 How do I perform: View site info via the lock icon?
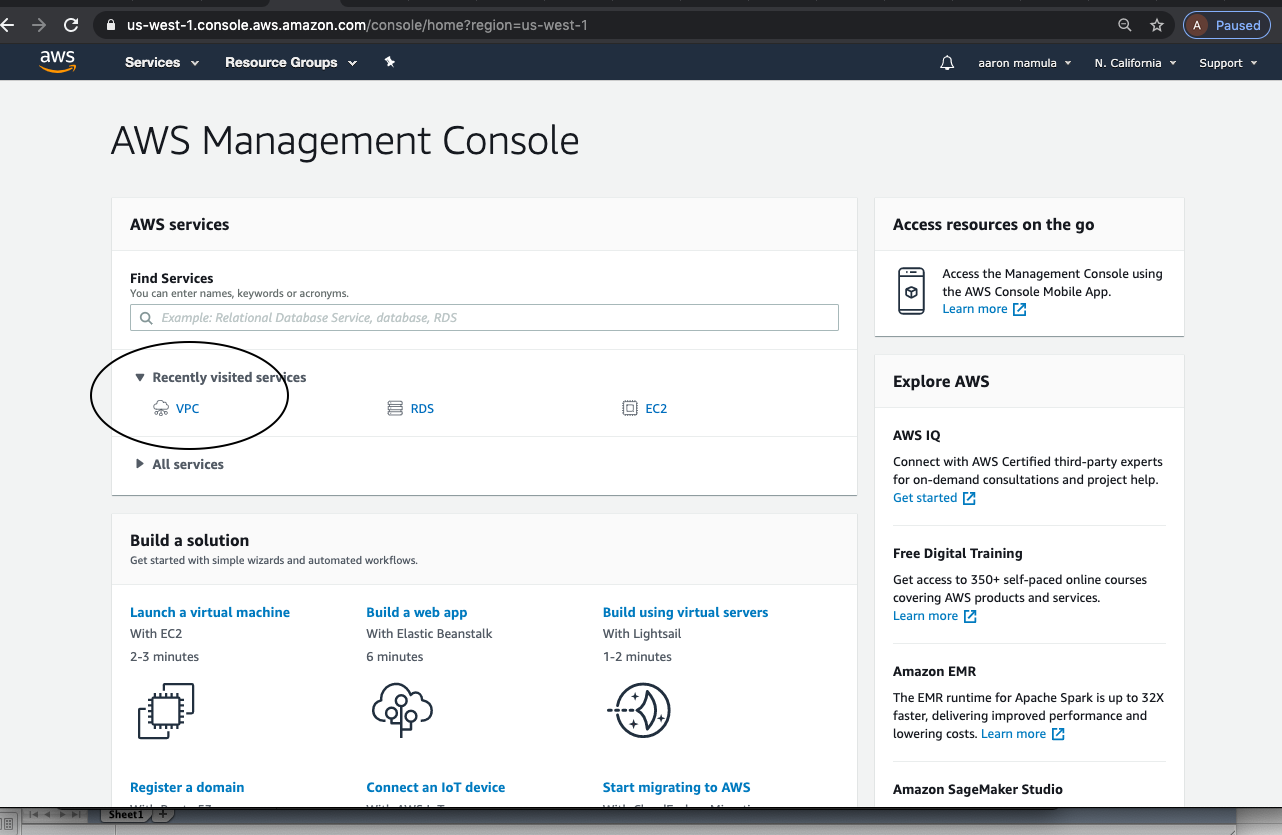tap(109, 25)
